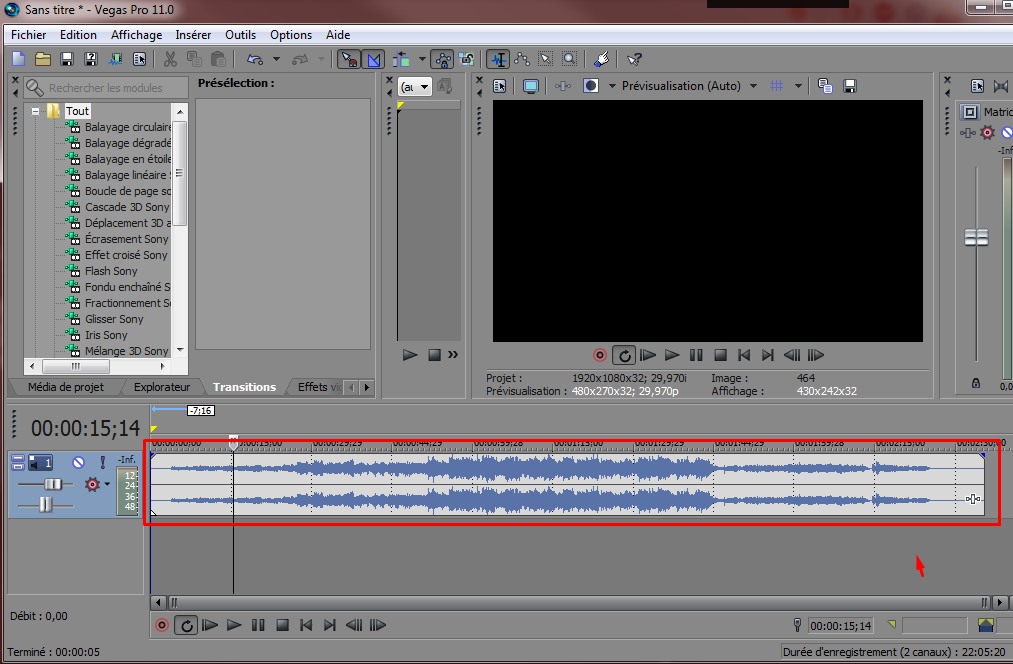The height and width of the screenshot is (664, 1013).
Task: Open an existing project via folder icon
Action: tap(43, 60)
